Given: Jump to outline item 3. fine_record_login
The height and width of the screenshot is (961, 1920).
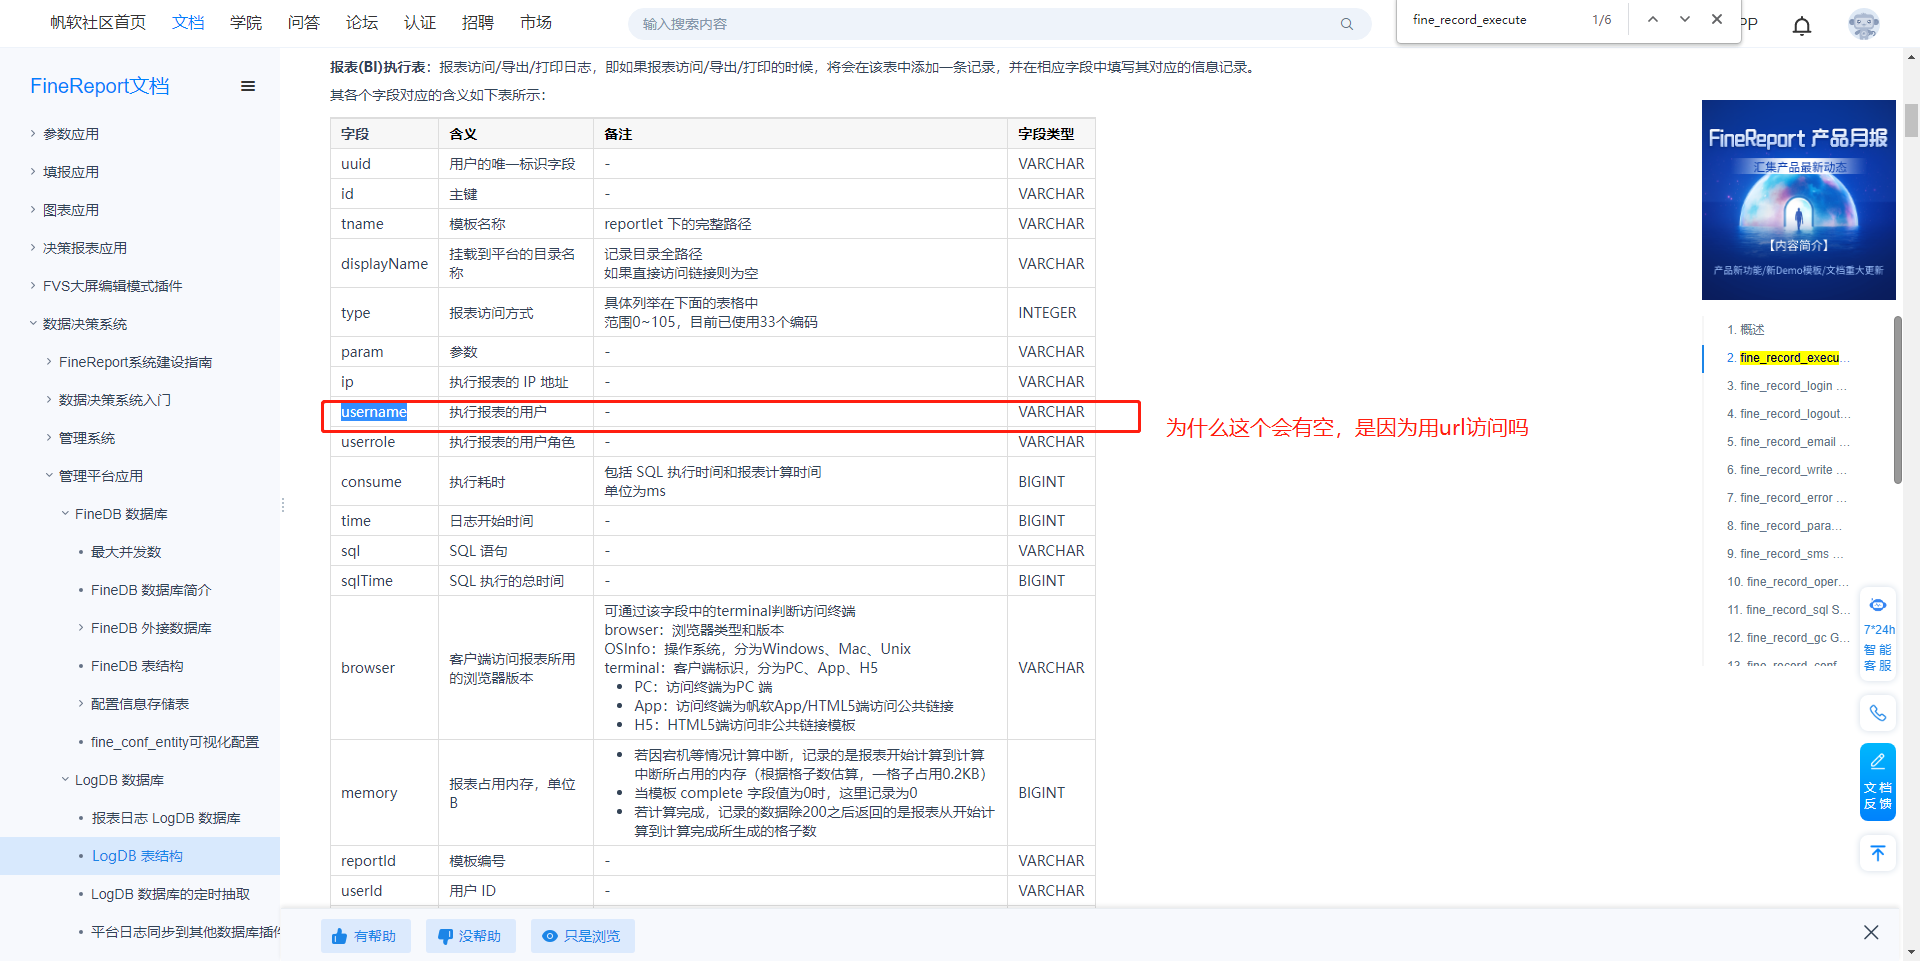Looking at the screenshot, I should (x=1787, y=386).
